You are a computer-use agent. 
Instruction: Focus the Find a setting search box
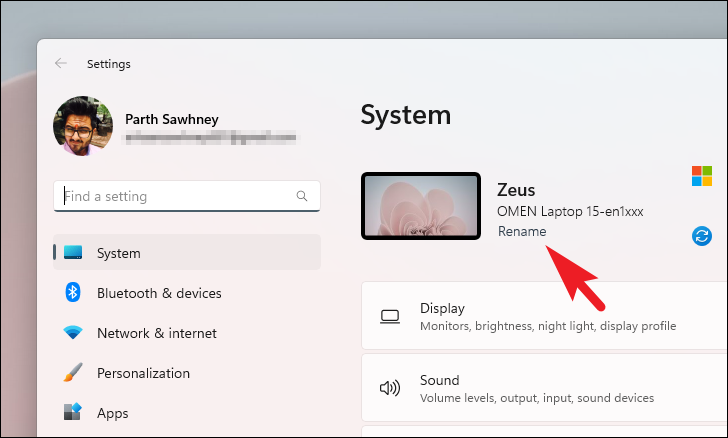pos(187,196)
